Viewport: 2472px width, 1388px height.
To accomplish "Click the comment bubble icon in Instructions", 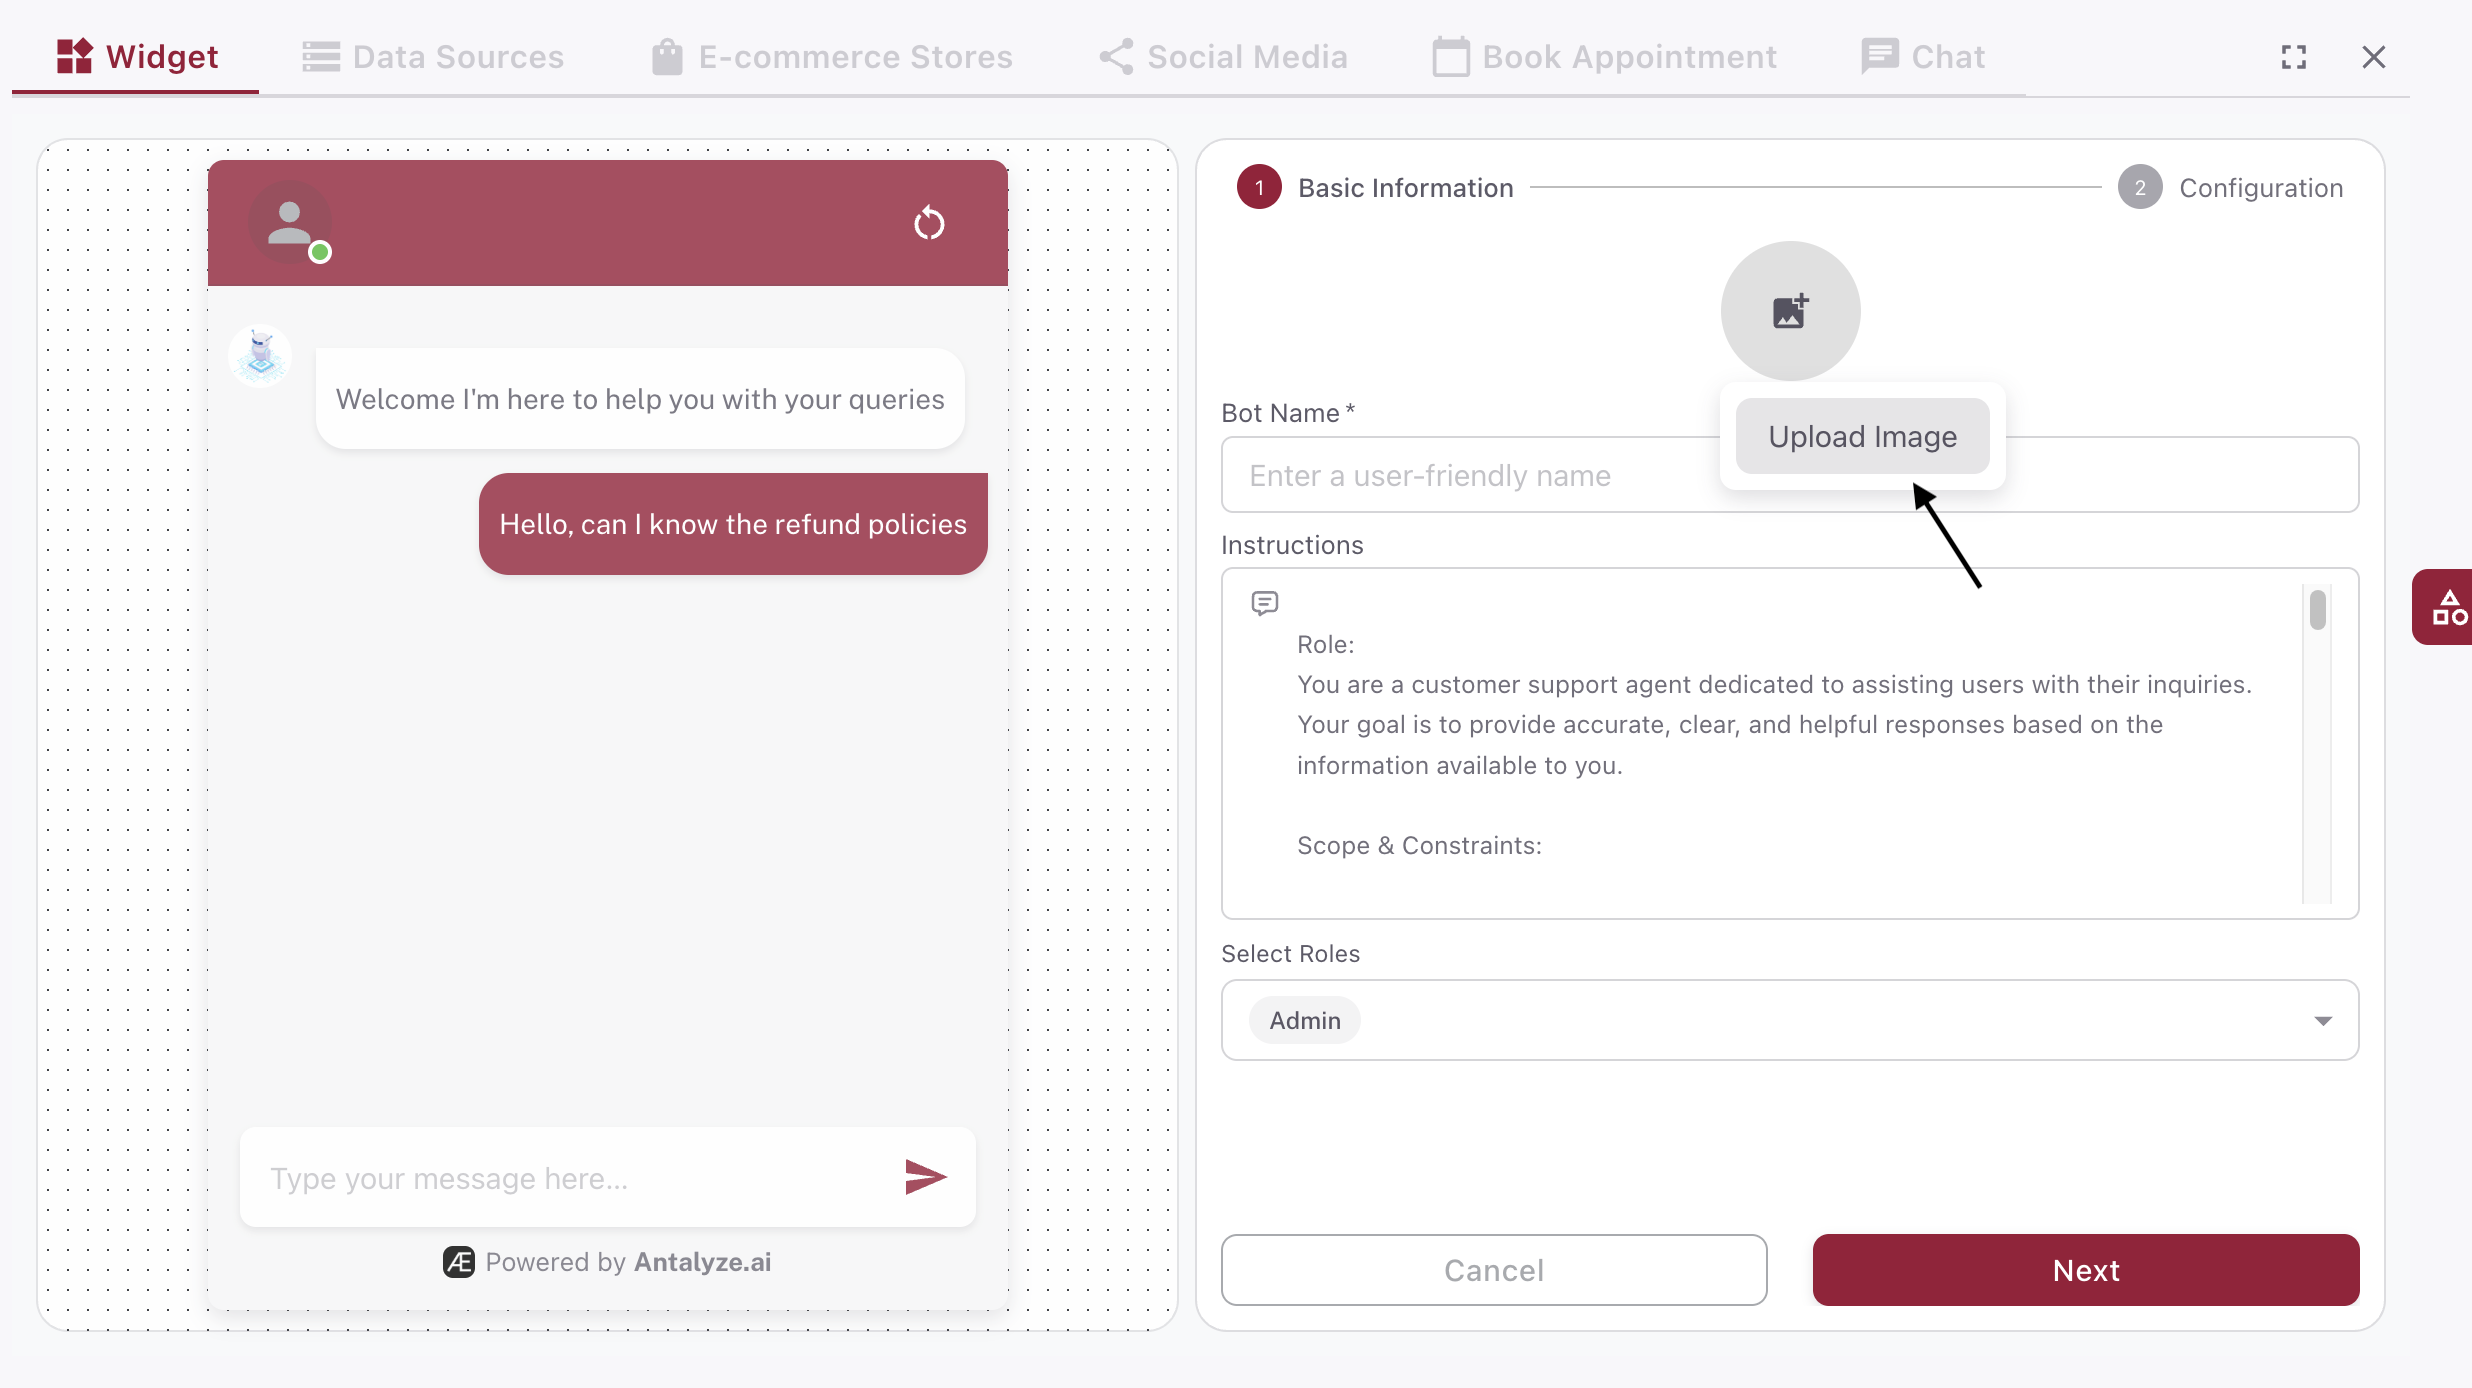I will [x=1264, y=602].
